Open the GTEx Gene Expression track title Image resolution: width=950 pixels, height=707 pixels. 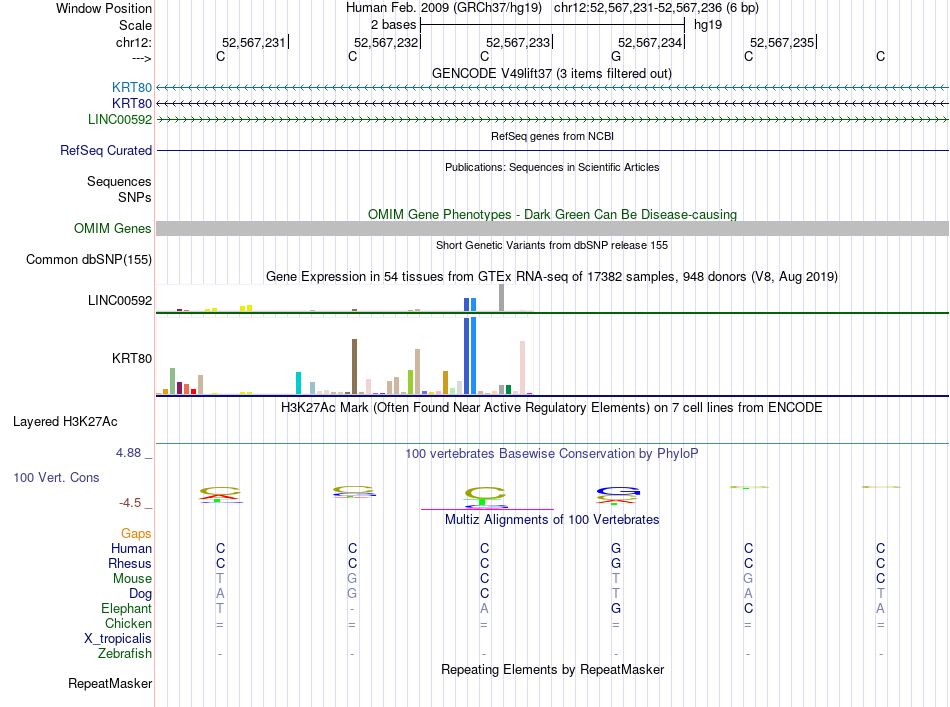click(x=552, y=277)
